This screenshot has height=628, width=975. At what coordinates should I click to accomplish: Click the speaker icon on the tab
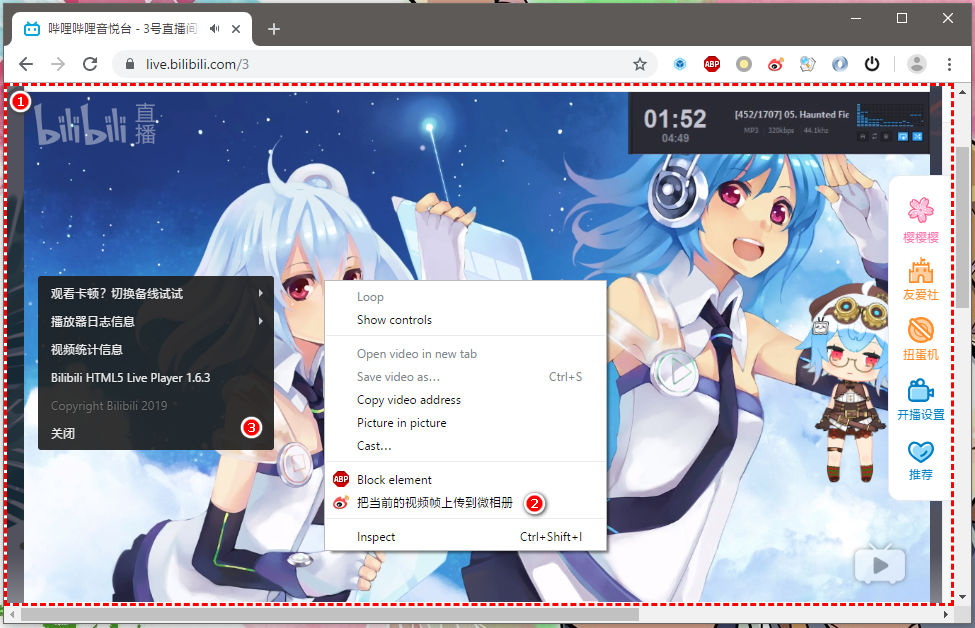pos(215,29)
